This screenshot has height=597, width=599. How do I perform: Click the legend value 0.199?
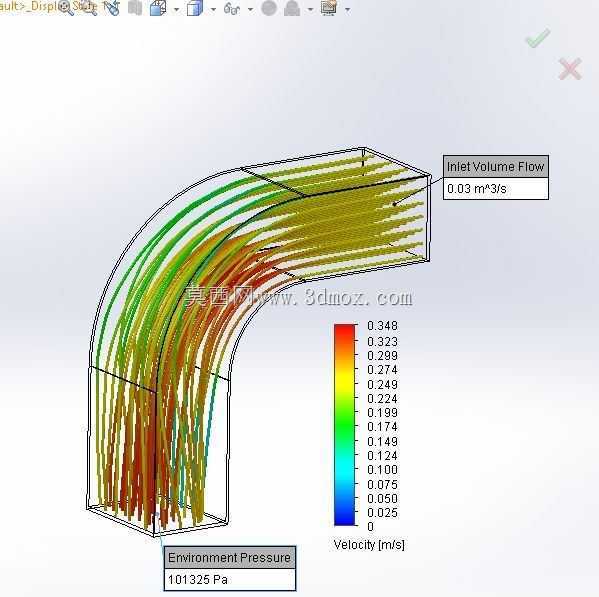(x=382, y=413)
